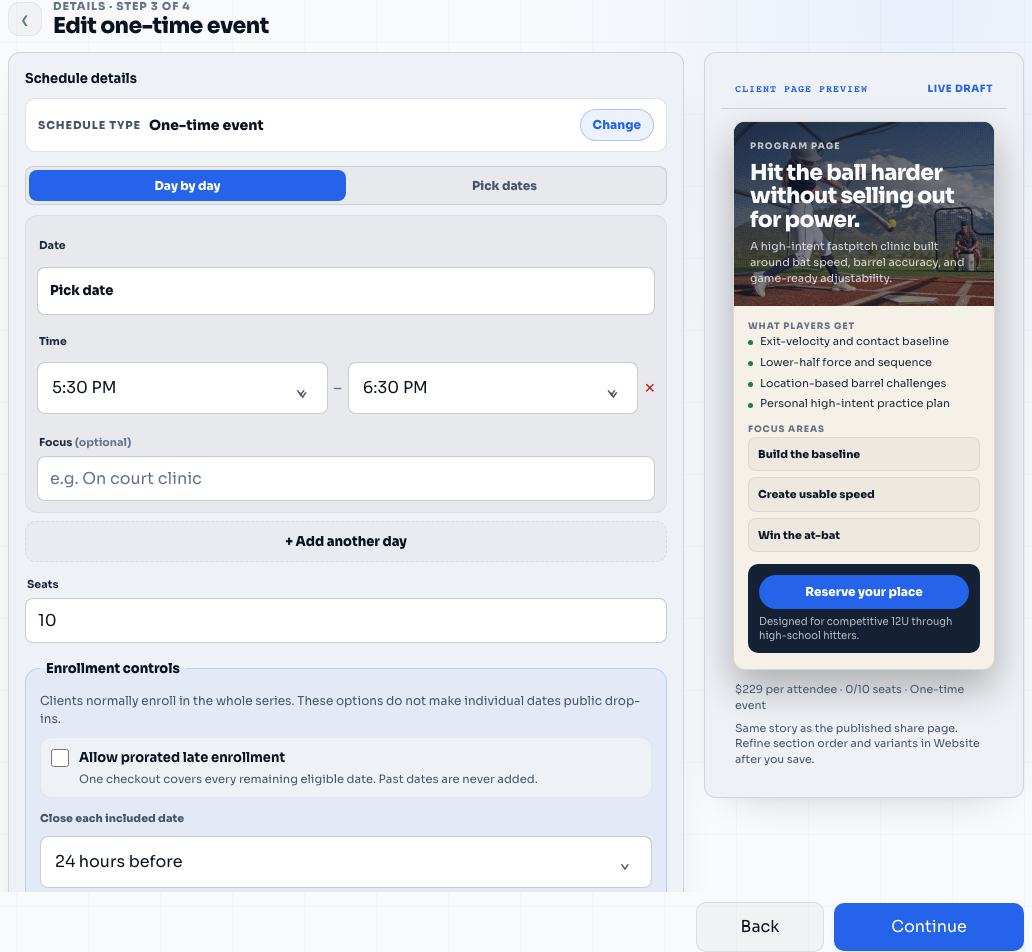Click the back arrow beside the page title
This screenshot has width=1032, height=952.
tap(24, 20)
